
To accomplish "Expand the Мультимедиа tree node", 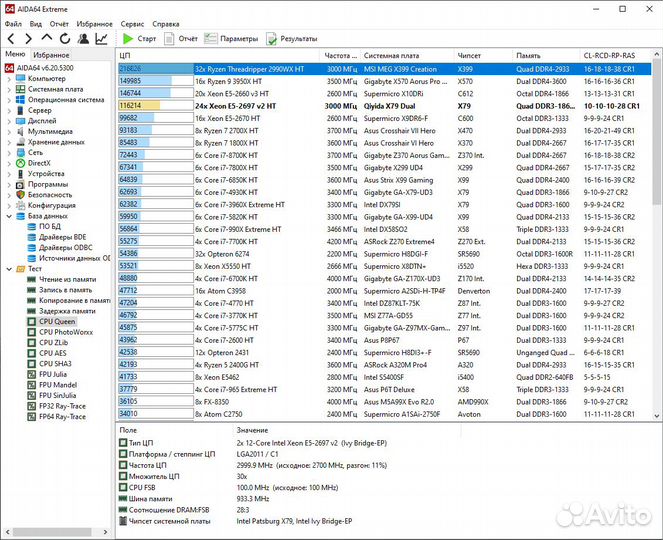I will coord(9,132).
